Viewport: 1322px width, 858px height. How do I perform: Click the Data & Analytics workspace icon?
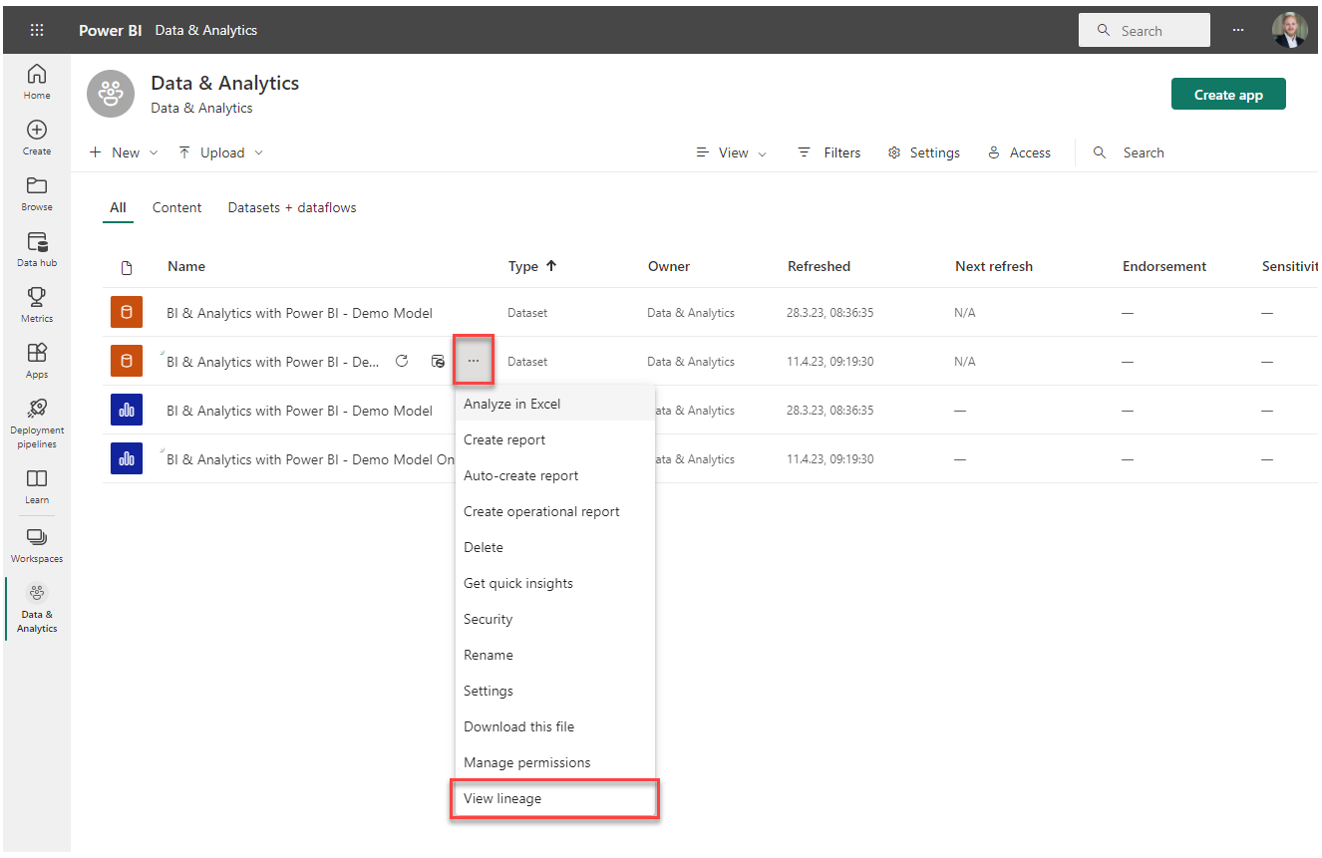111,94
